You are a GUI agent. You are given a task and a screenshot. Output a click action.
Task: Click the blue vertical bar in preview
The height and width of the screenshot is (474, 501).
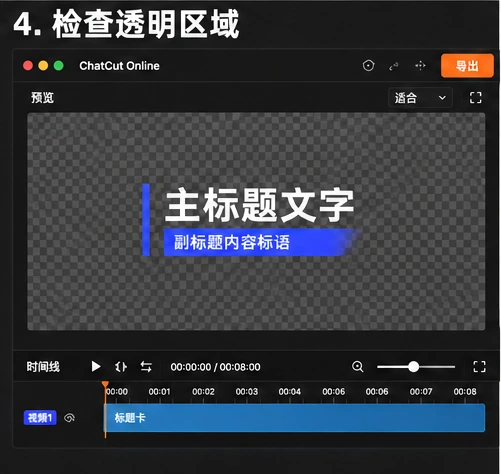point(146,220)
